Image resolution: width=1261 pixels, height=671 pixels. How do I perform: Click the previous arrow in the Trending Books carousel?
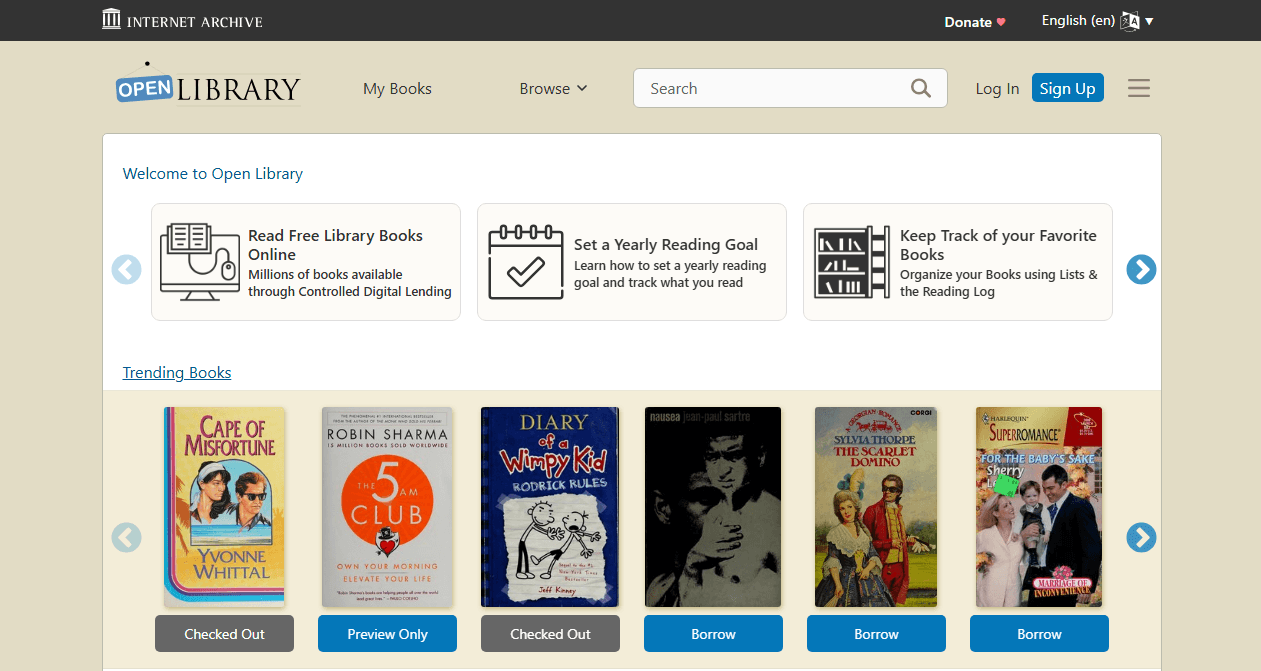click(x=126, y=537)
